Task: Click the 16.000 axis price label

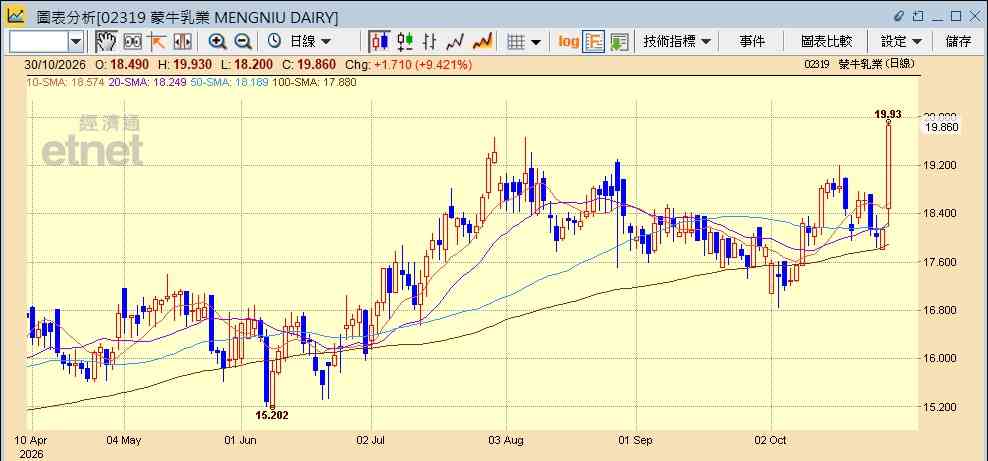Action: (940, 358)
